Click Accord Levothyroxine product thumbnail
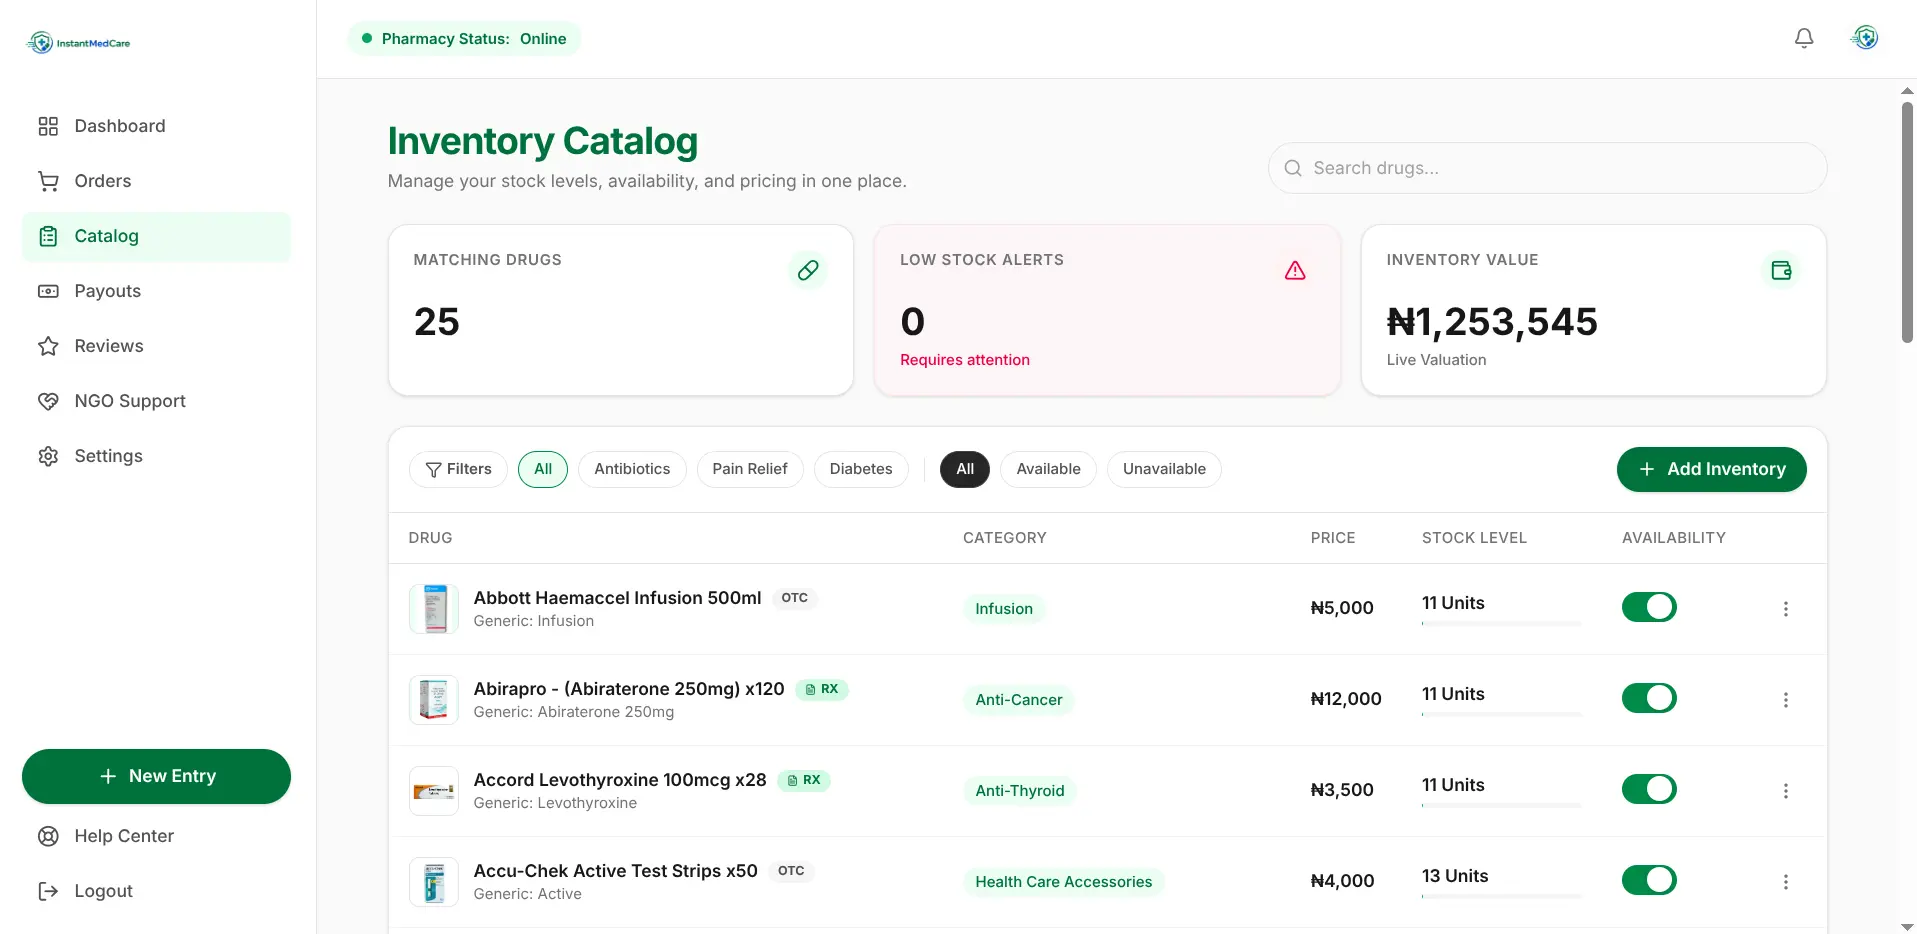 pos(434,791)
